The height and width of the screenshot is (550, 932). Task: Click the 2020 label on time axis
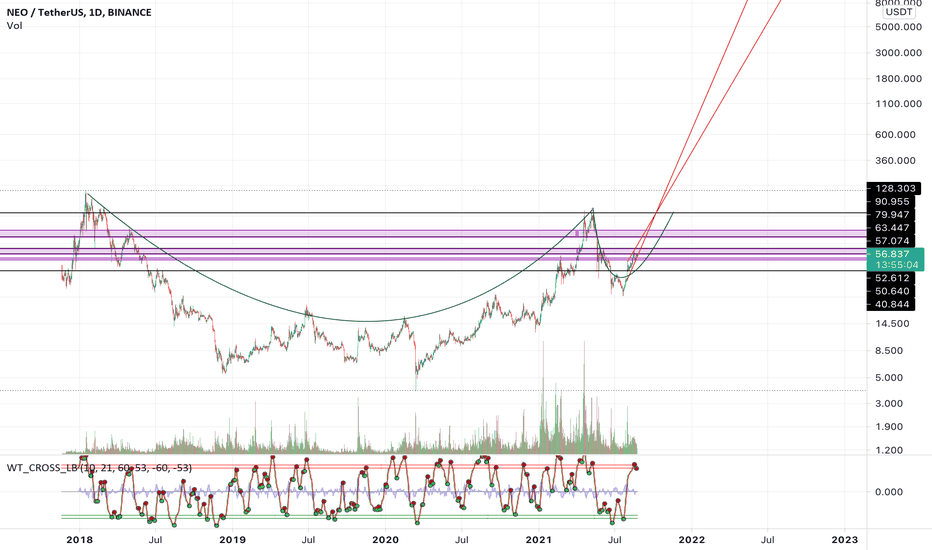tap(385, 540)
